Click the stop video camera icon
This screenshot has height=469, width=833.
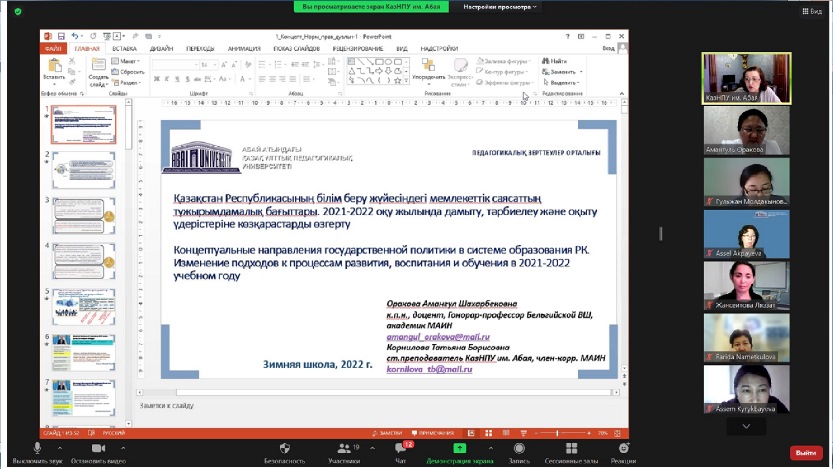point(98,448)
